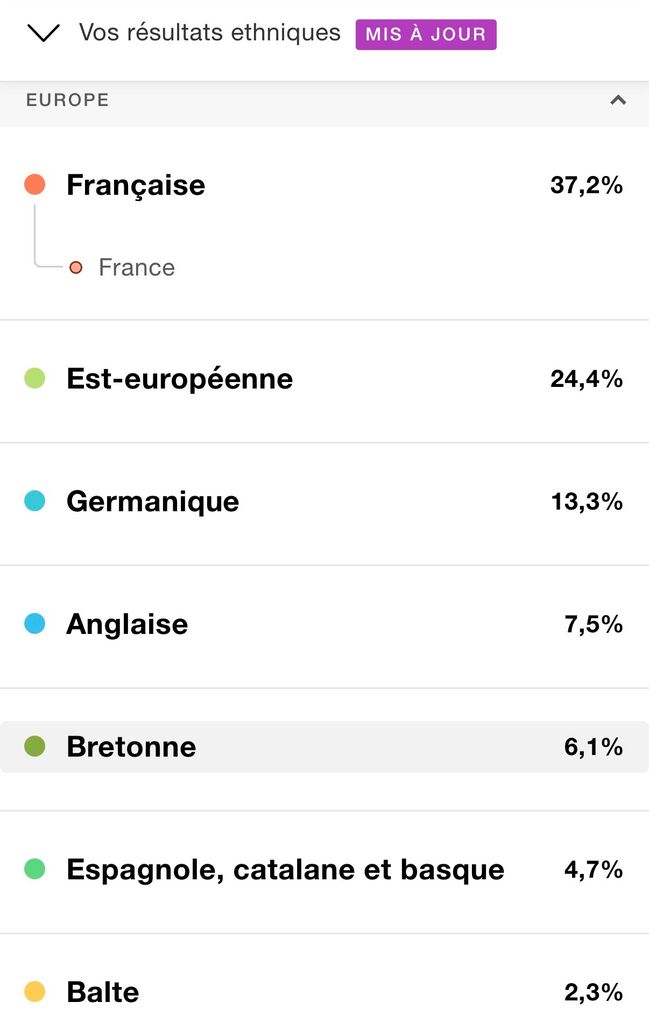Click the light green Est-européenne dot

pos(35,378)
